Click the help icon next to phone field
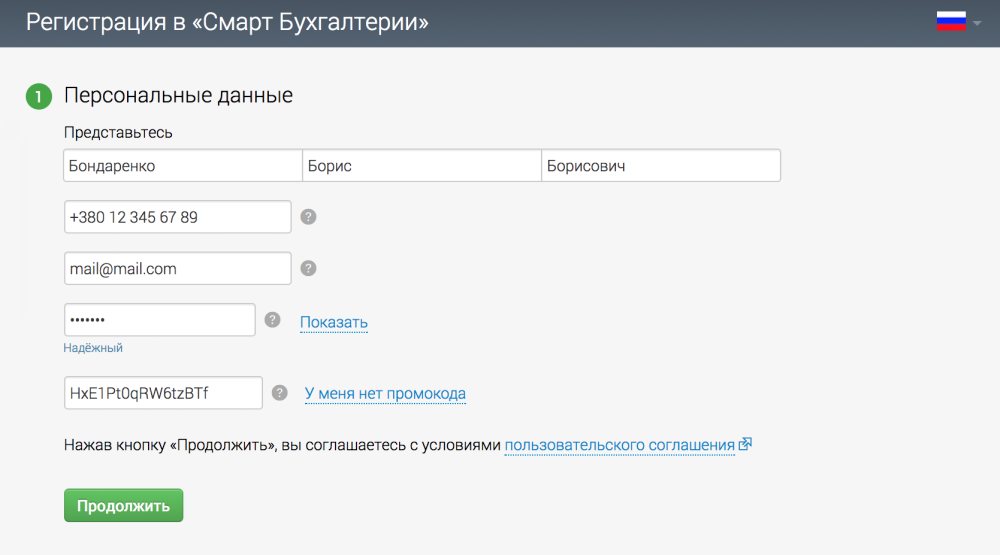Image resolution: width=1000 pixels, height=555 pixels. tap(308, 217)
